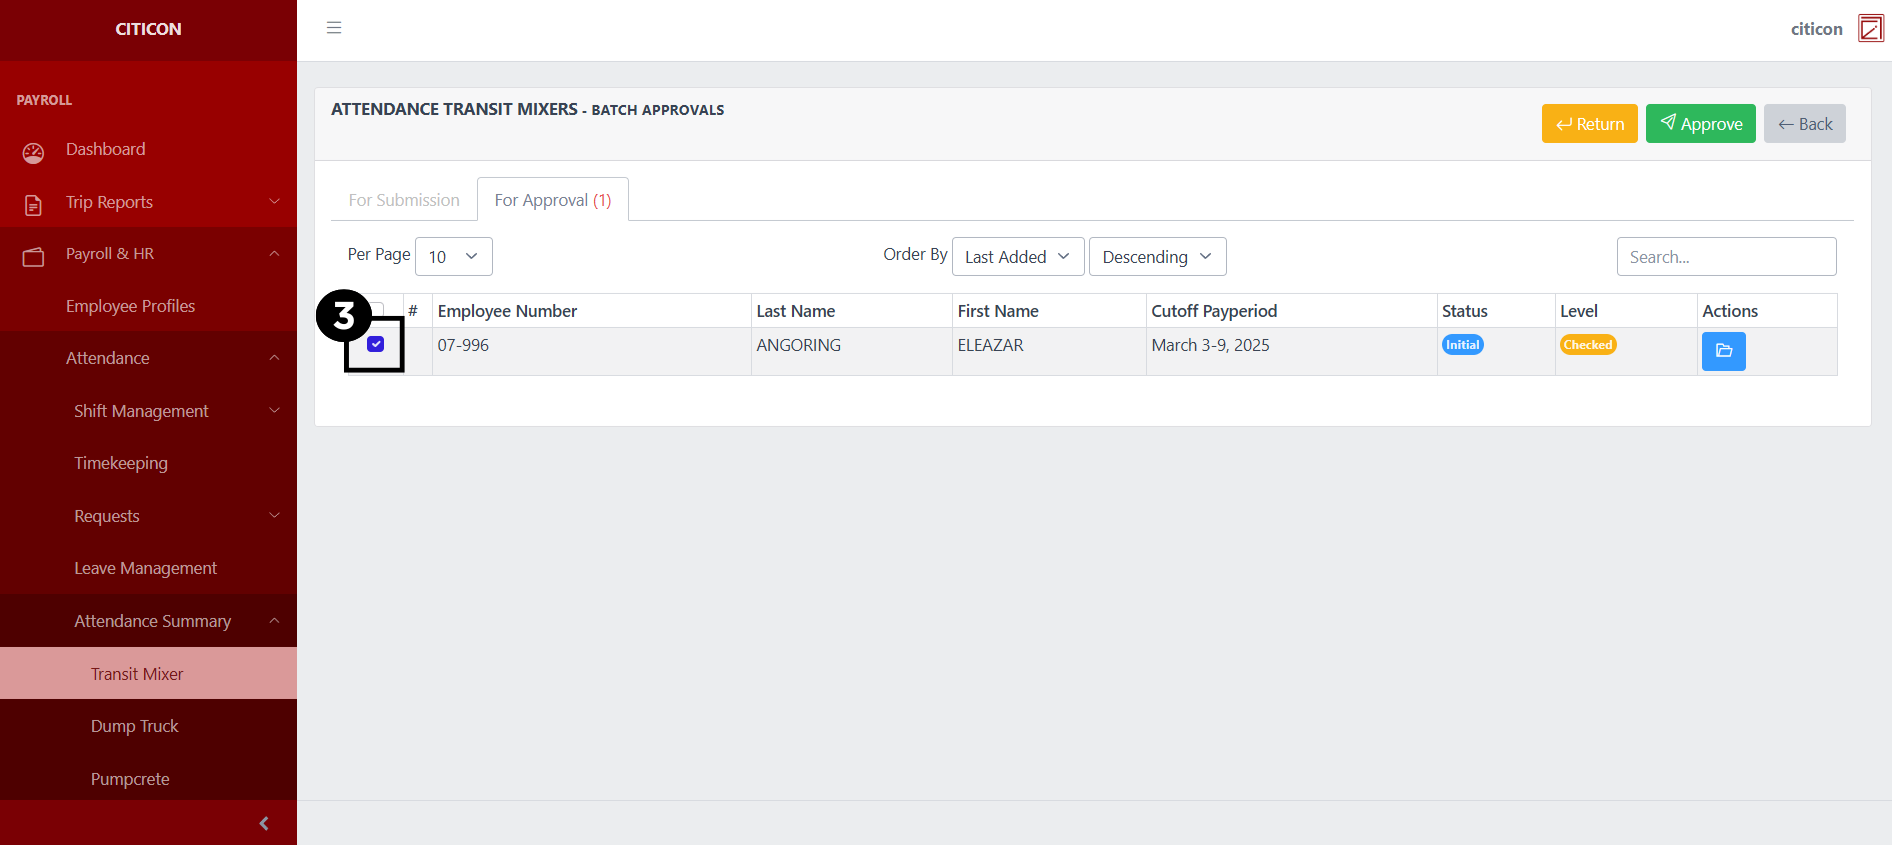
Task: Click the Trip Reports document icon
Action: pos(33,205)
